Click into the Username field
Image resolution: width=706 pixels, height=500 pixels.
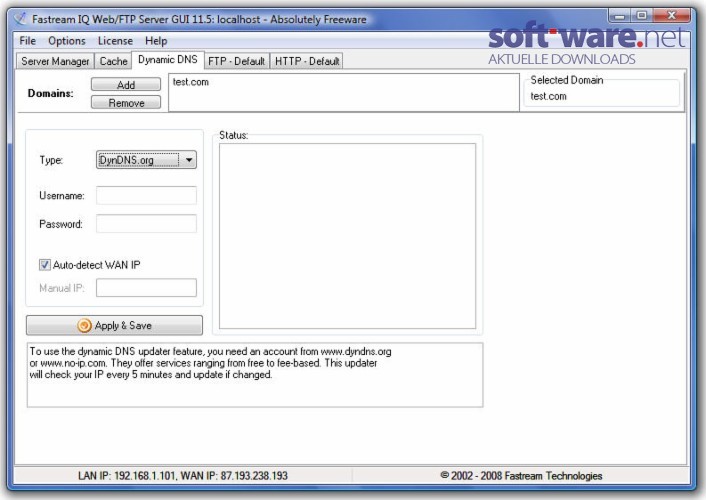(146, 195)
